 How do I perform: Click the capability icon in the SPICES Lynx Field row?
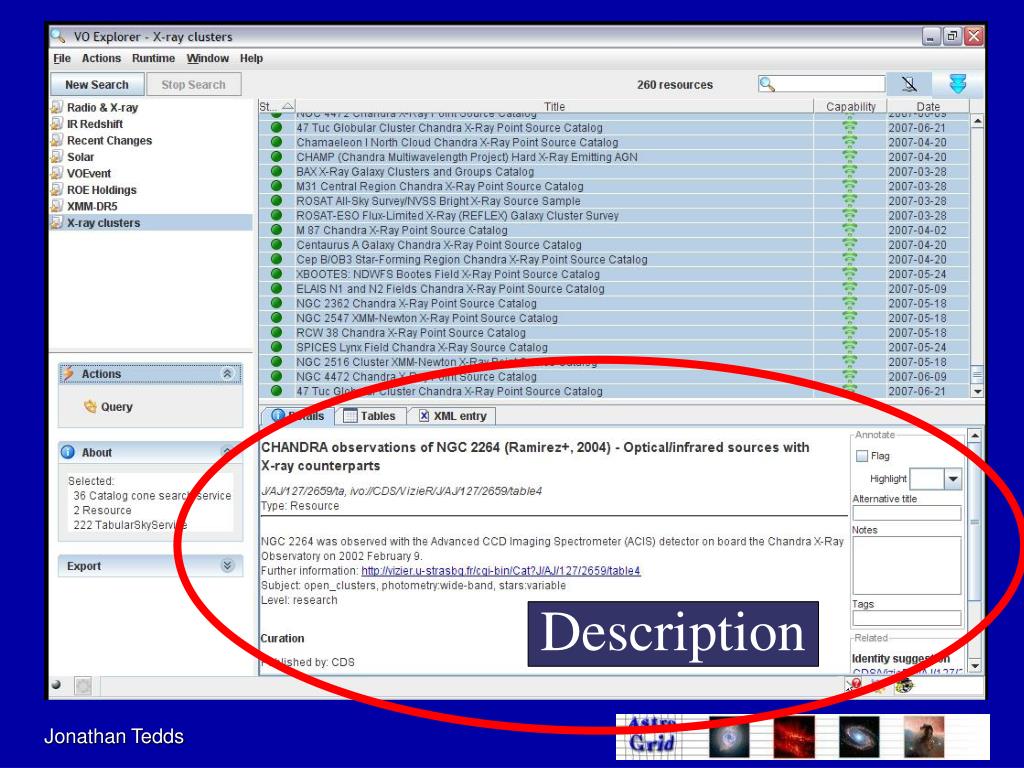pyautogui.click(x=849, y=347)
